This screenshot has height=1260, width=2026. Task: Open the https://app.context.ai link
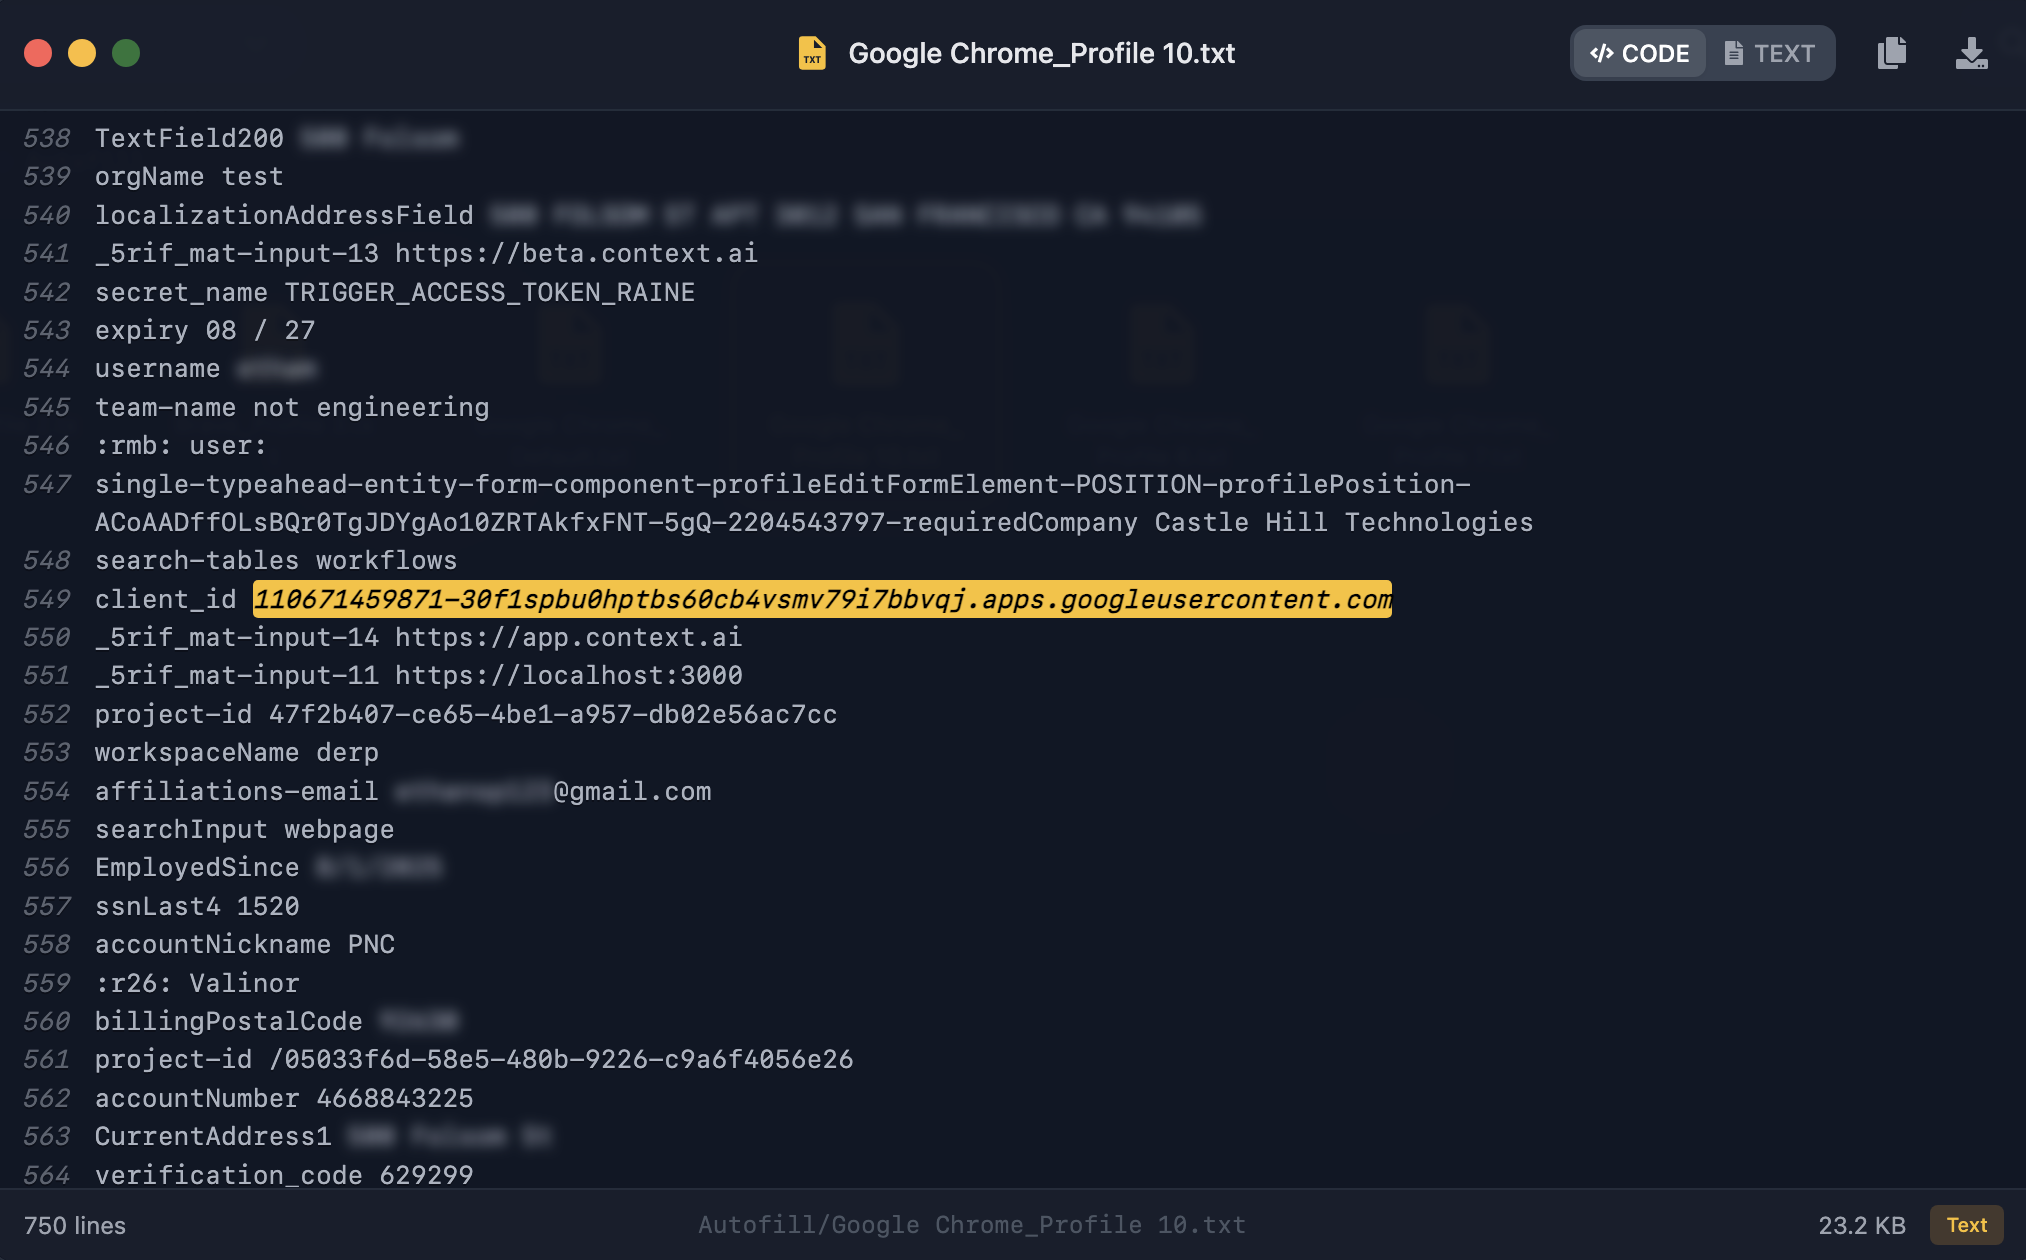(567, 637)
